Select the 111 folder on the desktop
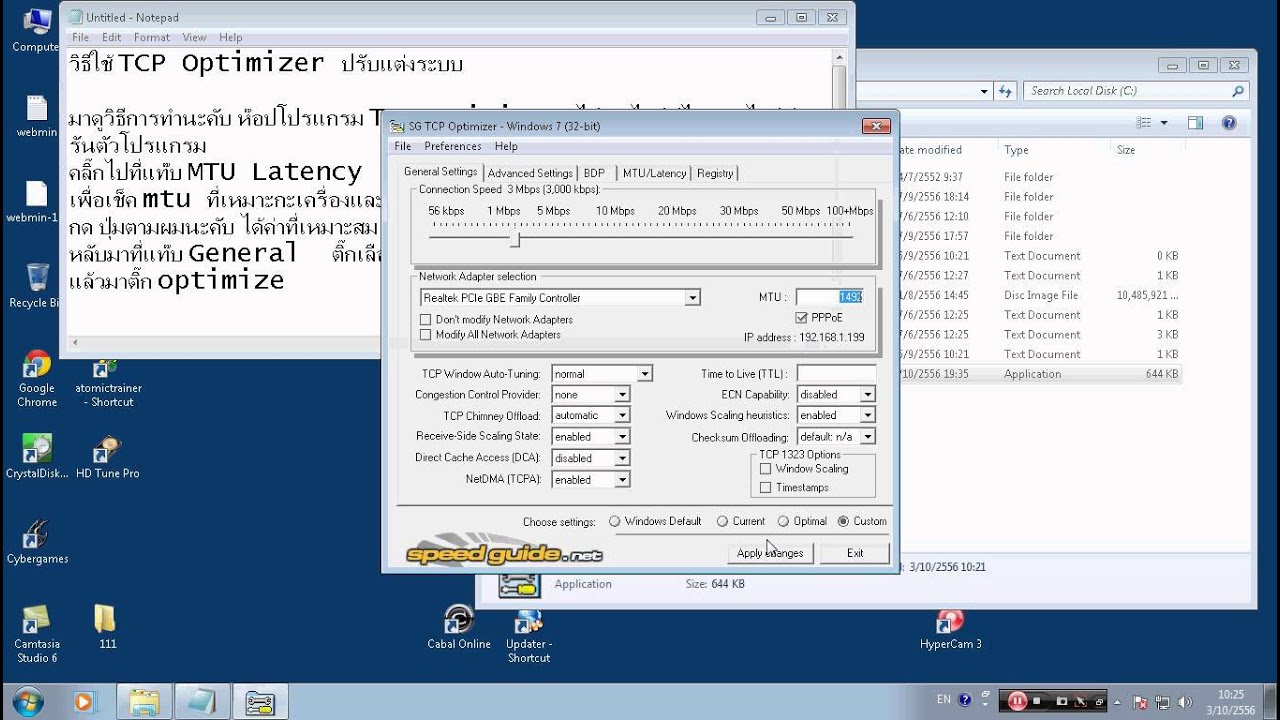This screenshot has width=1280, height=720. coord(107,627)
